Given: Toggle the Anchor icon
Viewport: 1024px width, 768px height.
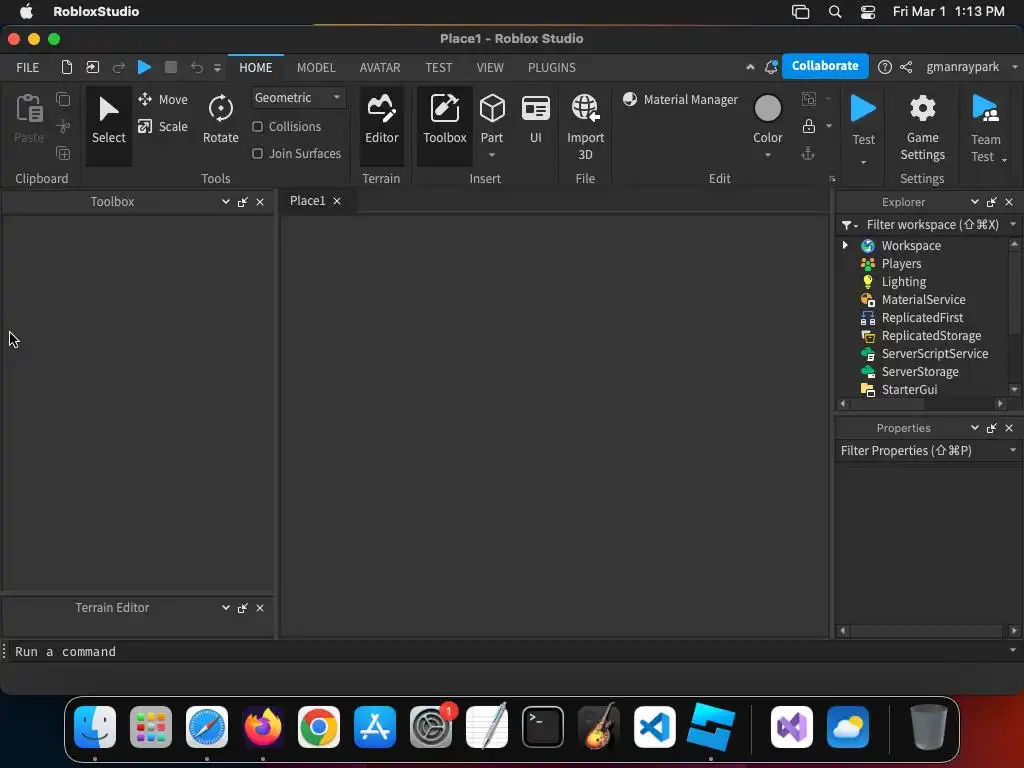Looking at the screenshot, I should (808, 153).
